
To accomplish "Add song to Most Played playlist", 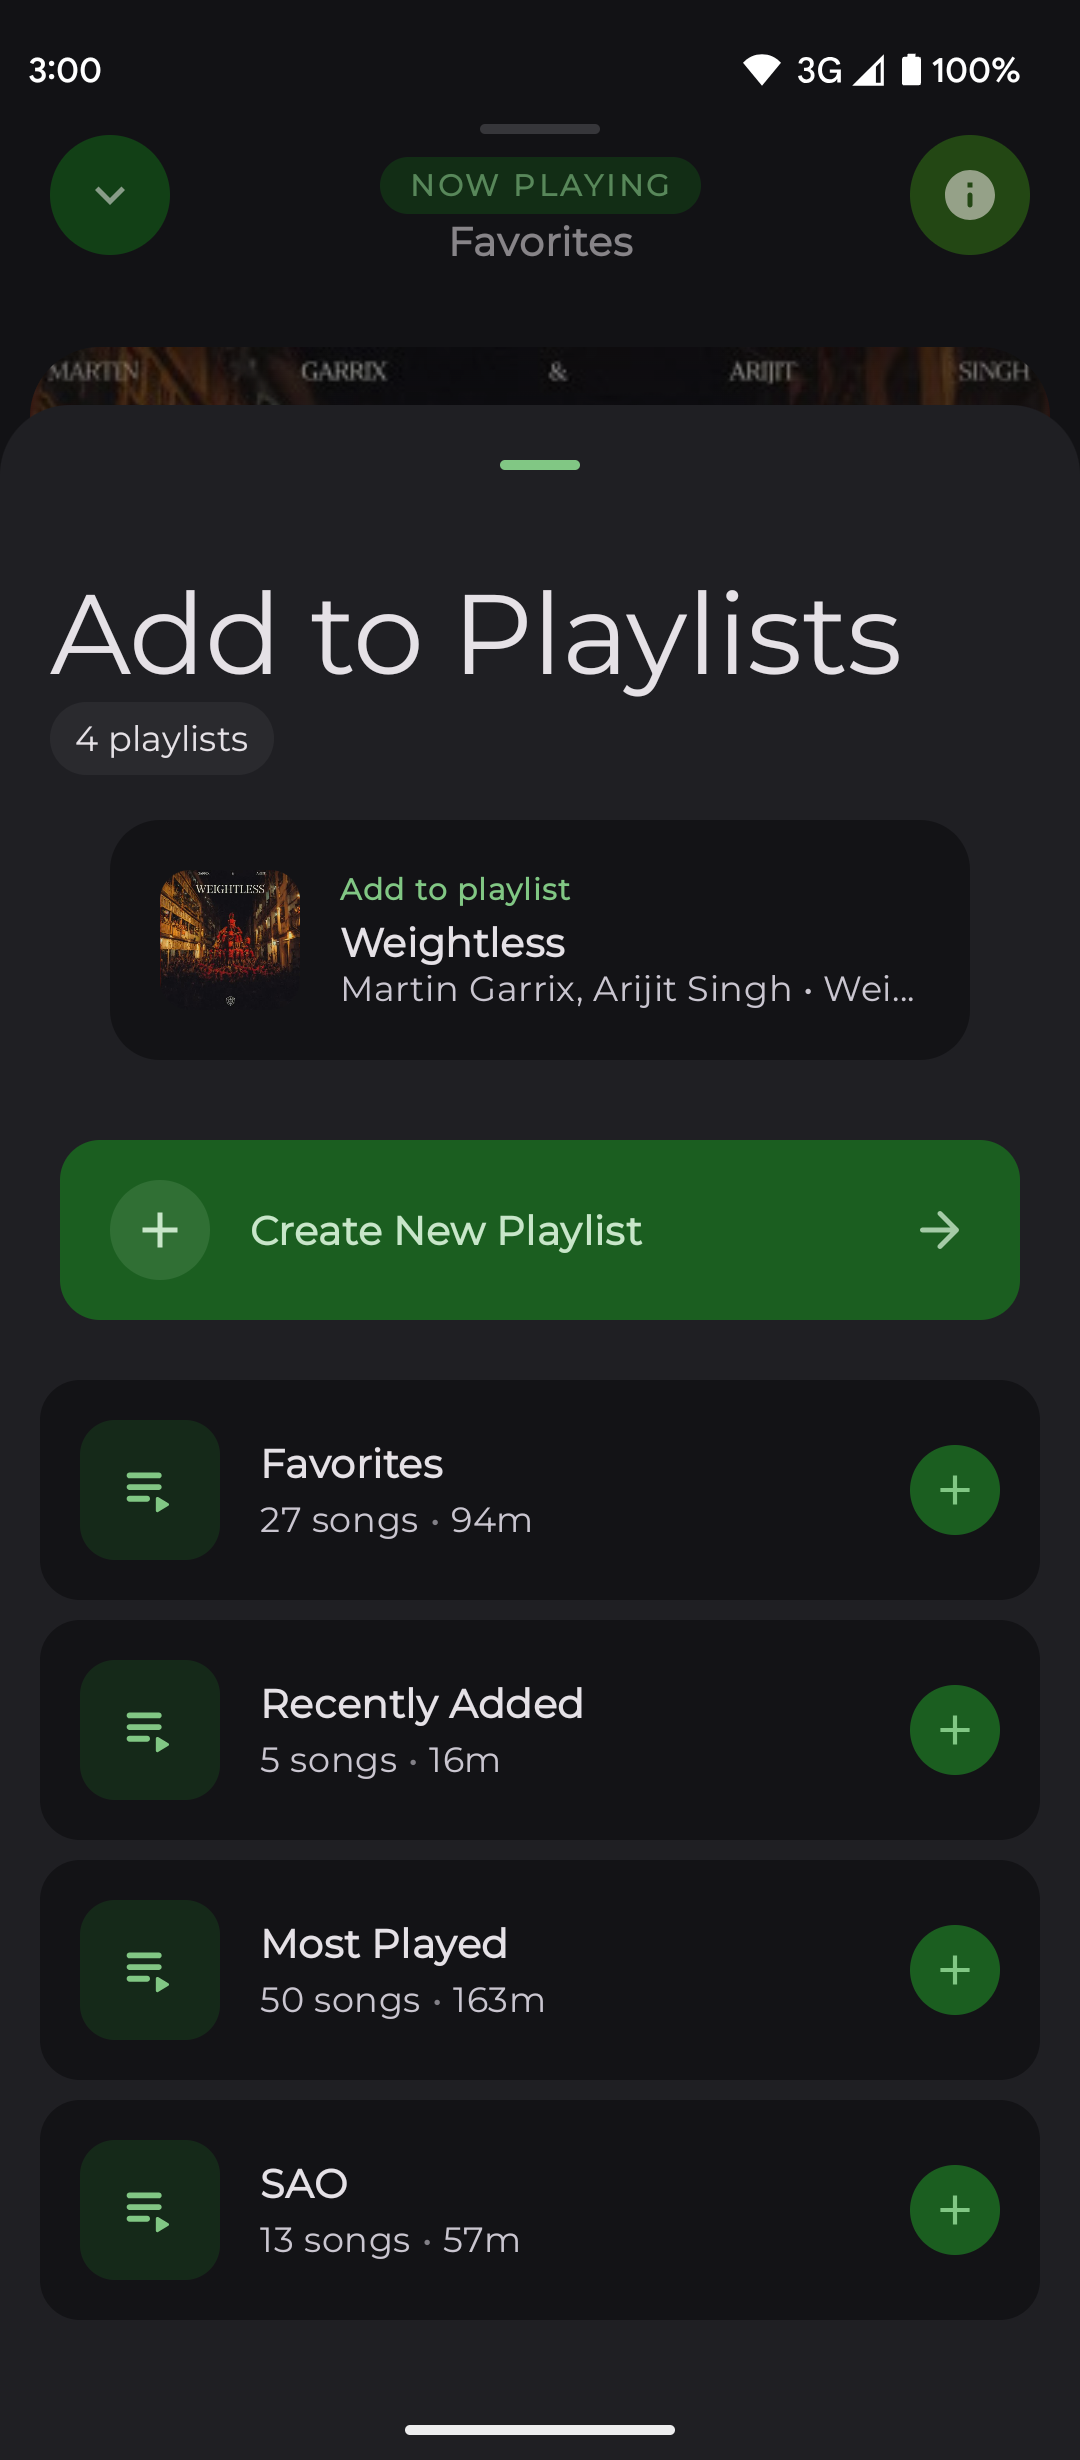I will pyautogui.click(x=954, y=1970).
